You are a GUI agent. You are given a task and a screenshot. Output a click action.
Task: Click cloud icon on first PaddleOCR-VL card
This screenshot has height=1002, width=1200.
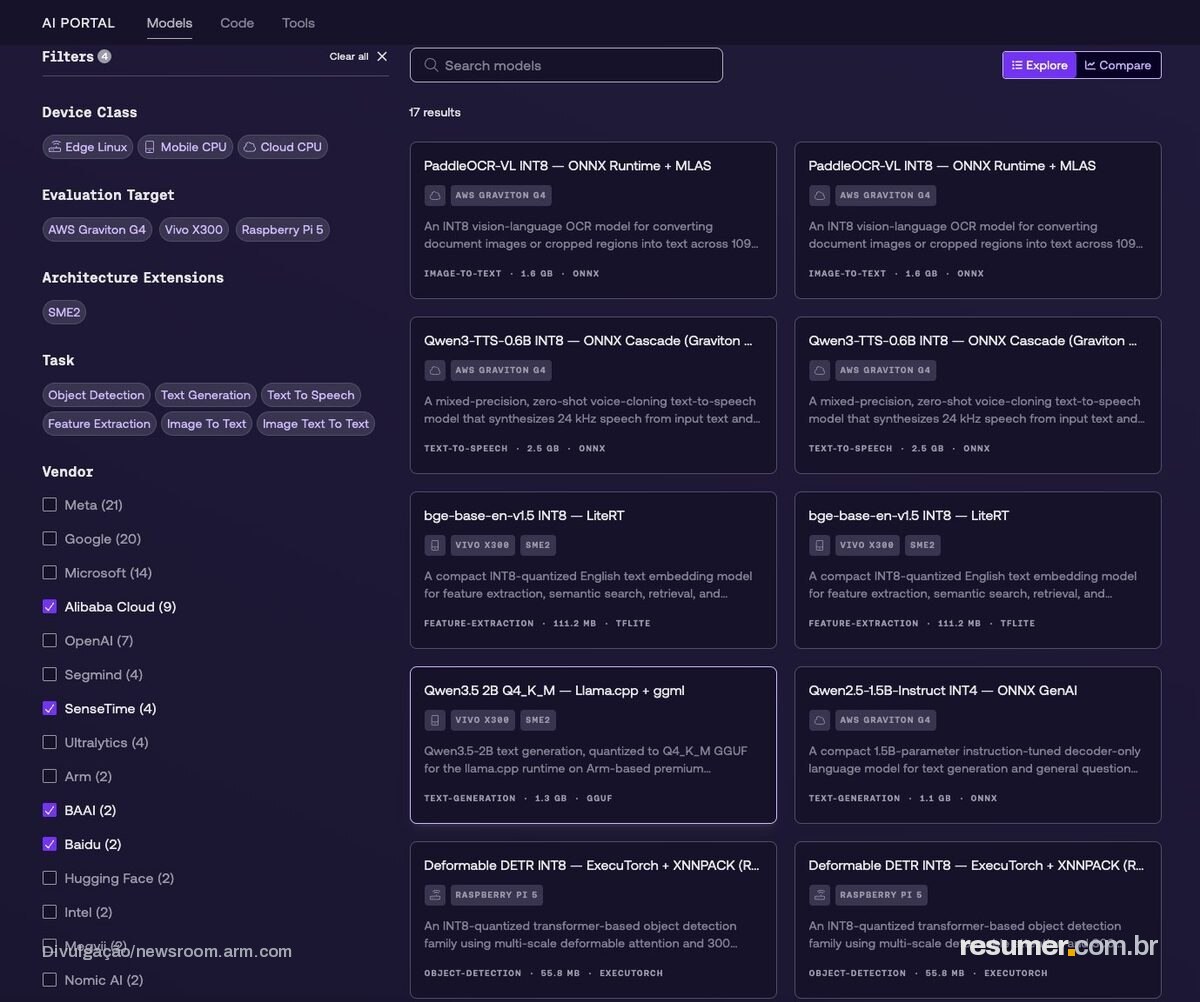(x=434, y=195)
